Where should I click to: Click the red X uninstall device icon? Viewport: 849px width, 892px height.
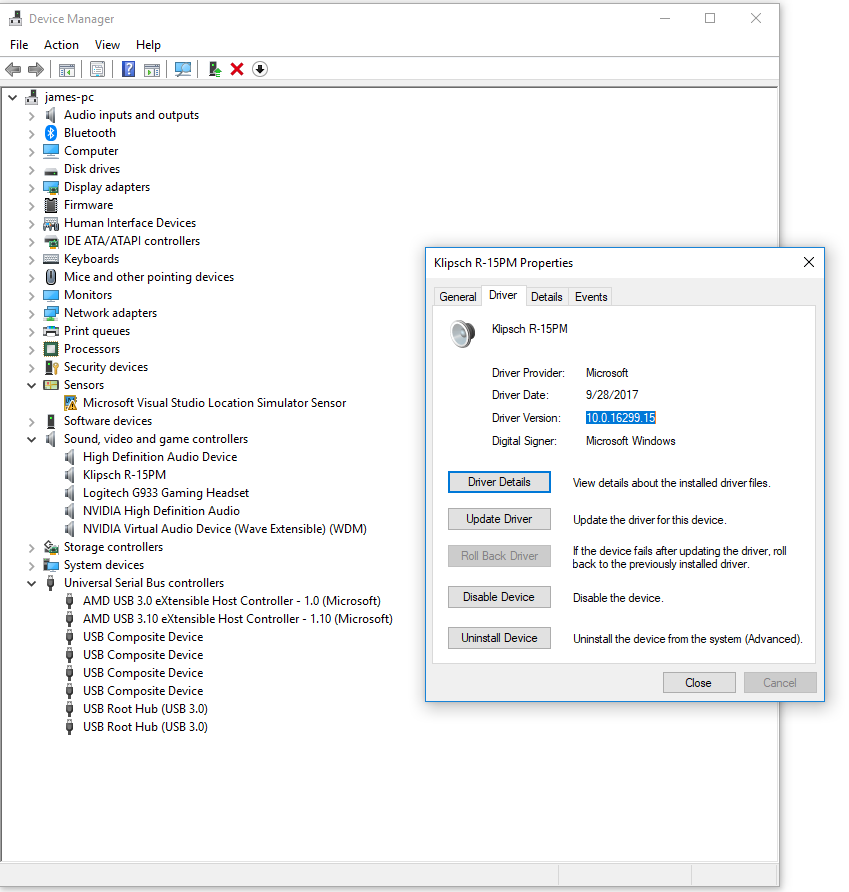pos(237,69)
